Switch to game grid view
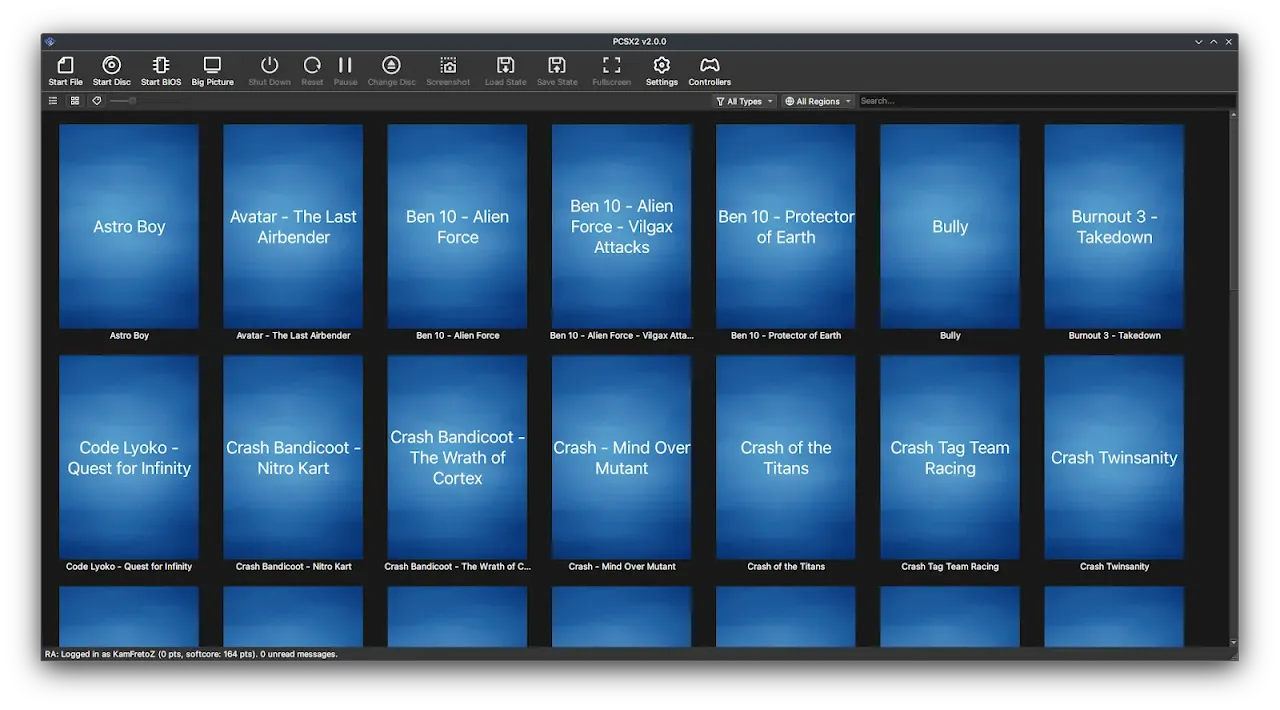Screen dimensions: 1280x710 click(x=75, y=101)
